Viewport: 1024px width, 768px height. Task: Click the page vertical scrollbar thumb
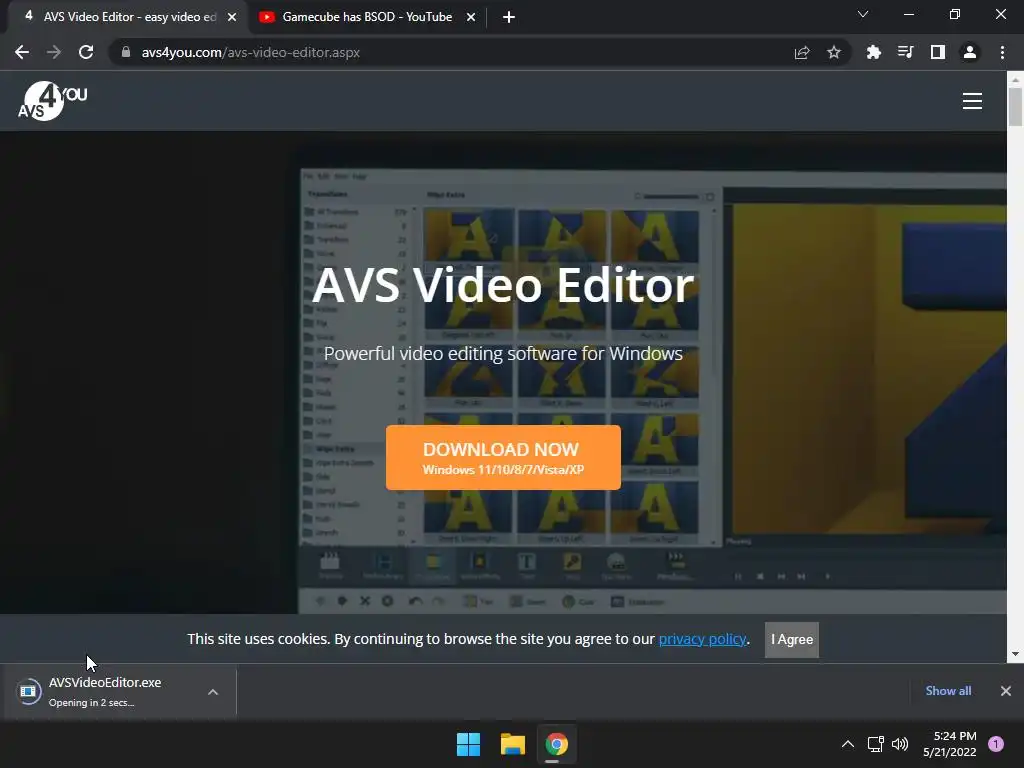pos(1016,106)
